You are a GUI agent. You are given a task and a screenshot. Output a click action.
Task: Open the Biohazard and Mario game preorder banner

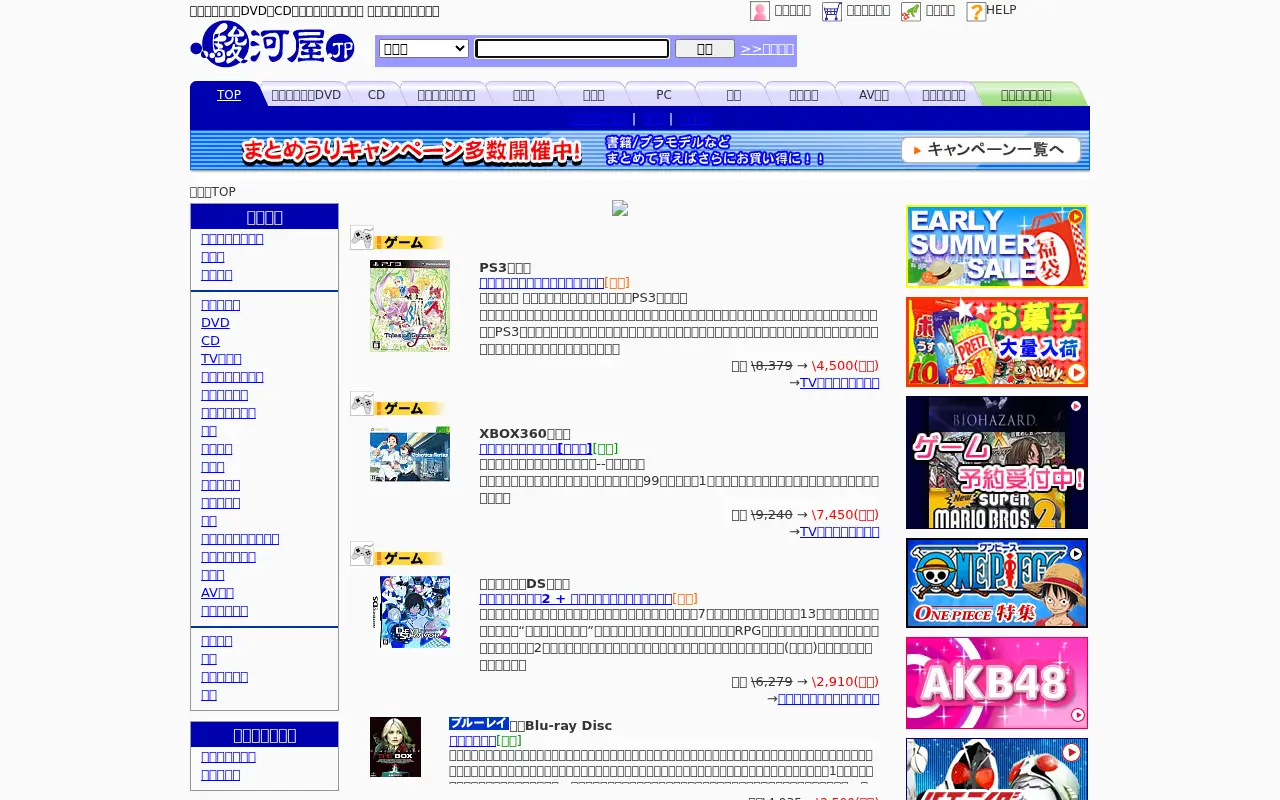tap(997, 462)
